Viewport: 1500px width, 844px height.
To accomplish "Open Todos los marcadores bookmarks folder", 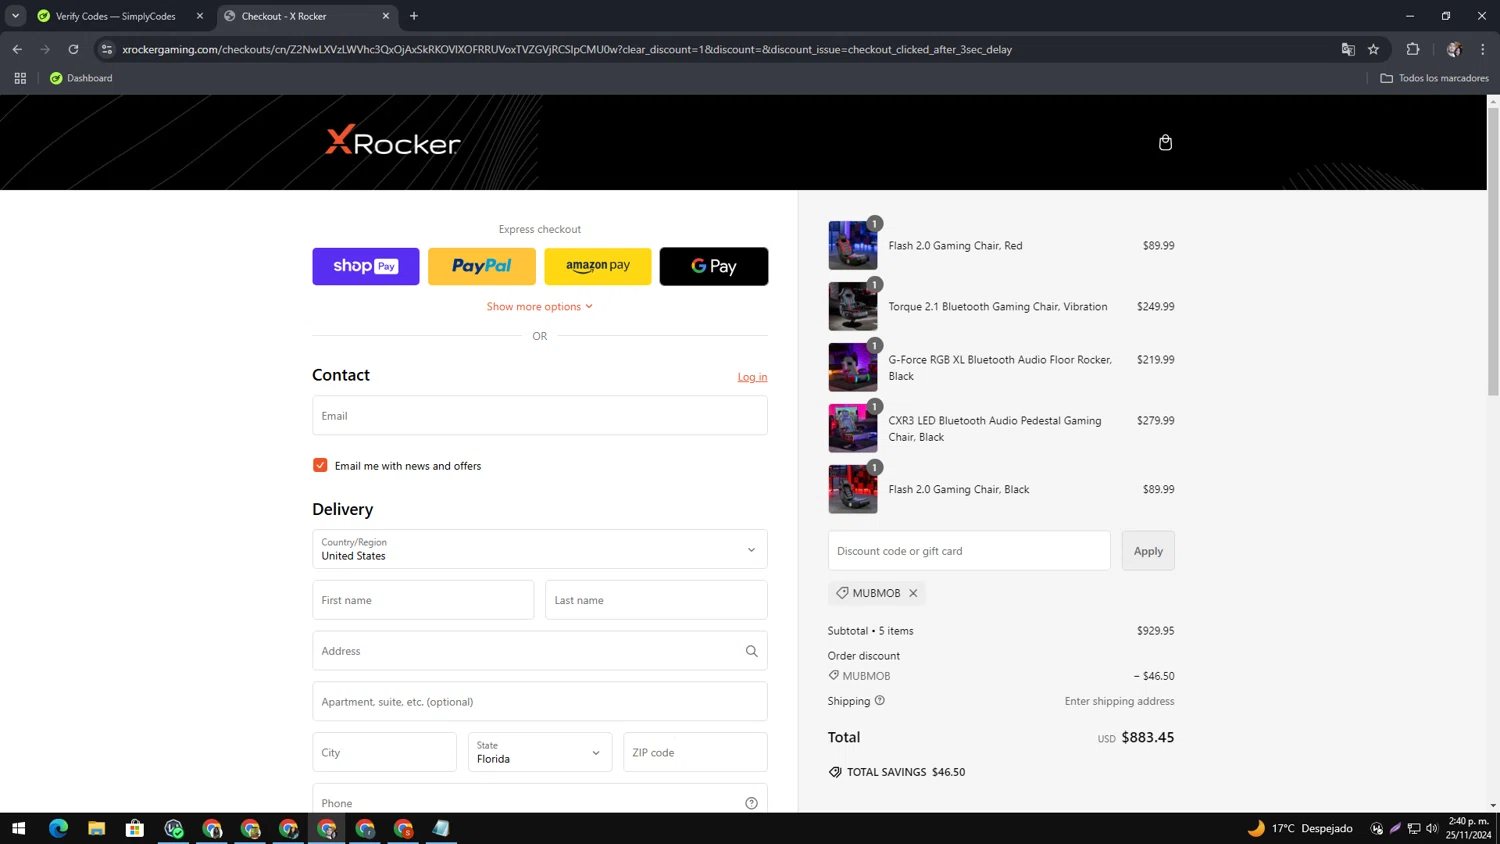I will [x=1434, y=78].
